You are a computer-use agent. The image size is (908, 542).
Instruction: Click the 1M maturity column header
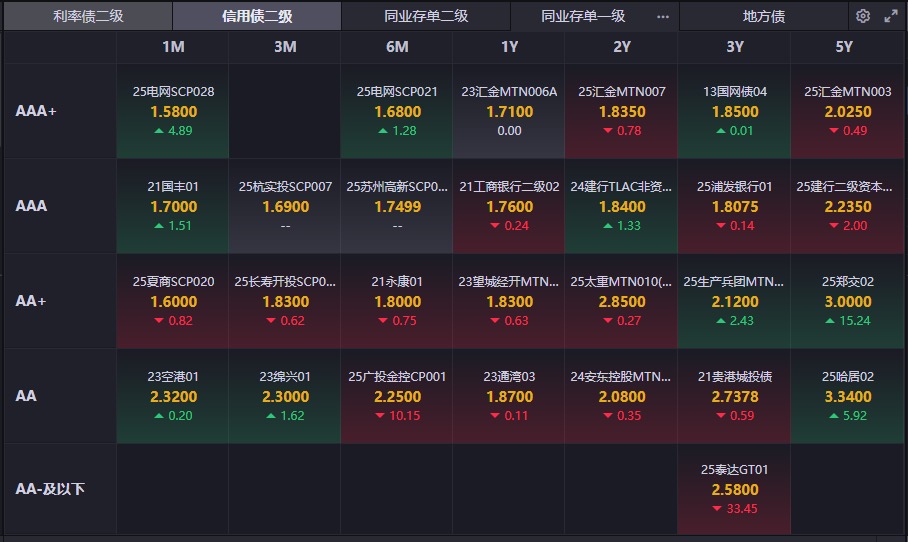tap(173, 47)
